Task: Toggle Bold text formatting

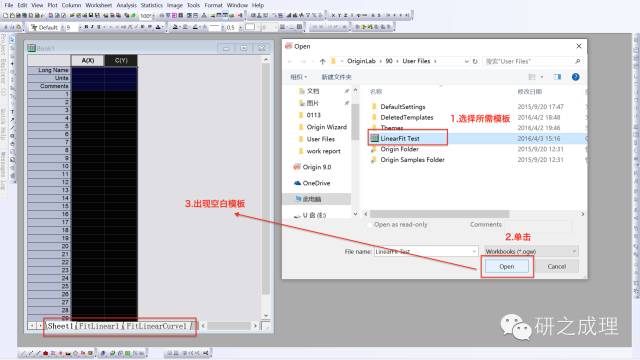Action: [x=86, y=27]
